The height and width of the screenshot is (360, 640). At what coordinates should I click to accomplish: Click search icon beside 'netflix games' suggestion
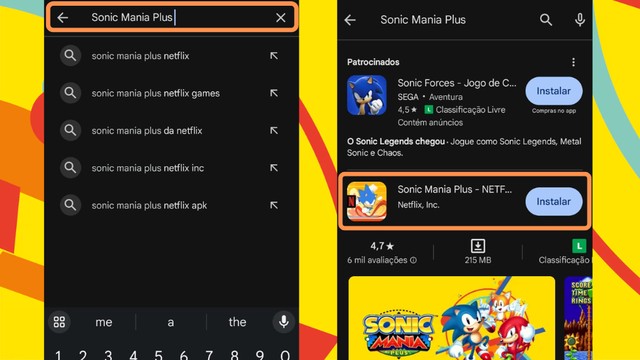70,93
